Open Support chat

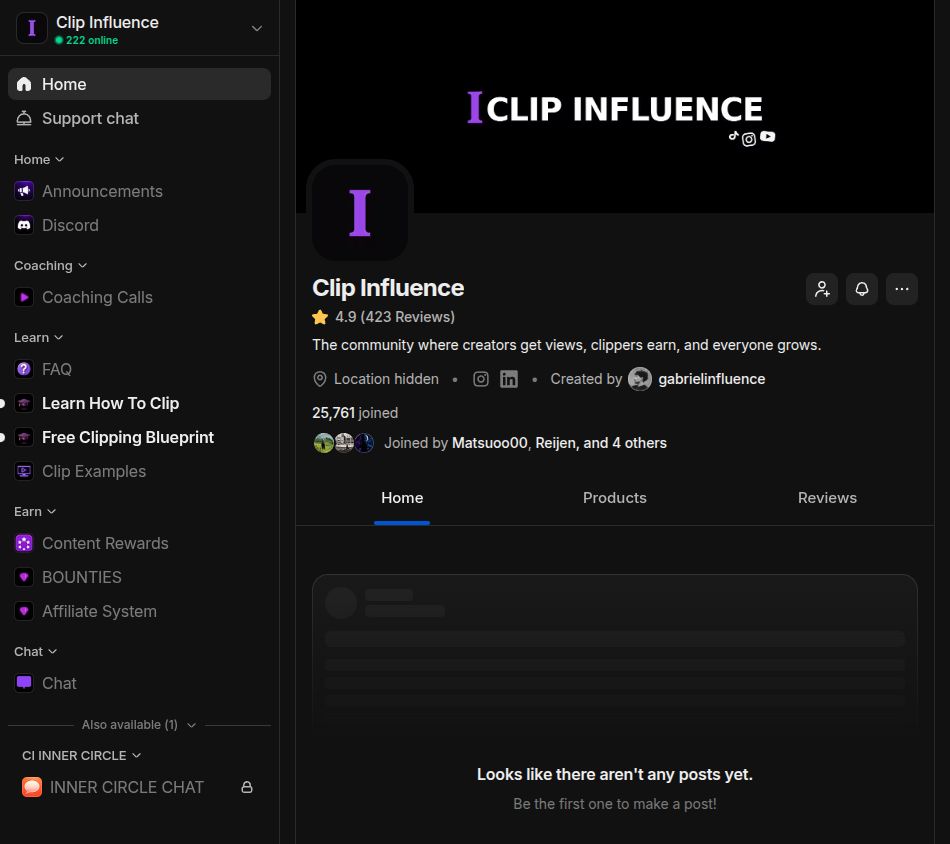point(139,118)
